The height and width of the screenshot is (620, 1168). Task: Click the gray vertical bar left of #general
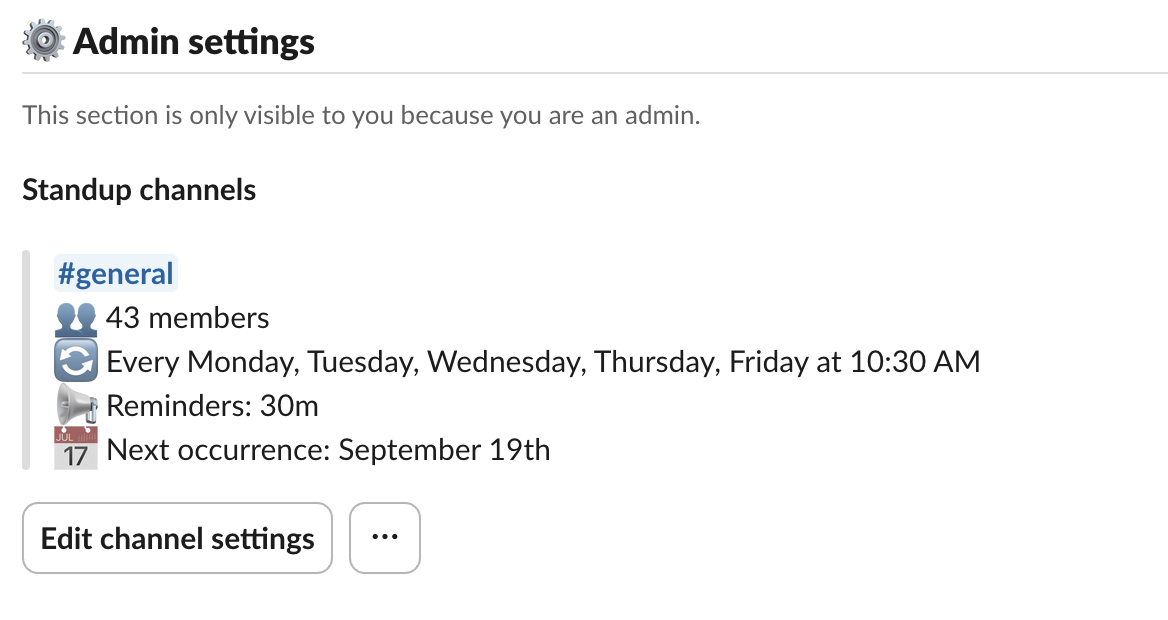(27, 360)
